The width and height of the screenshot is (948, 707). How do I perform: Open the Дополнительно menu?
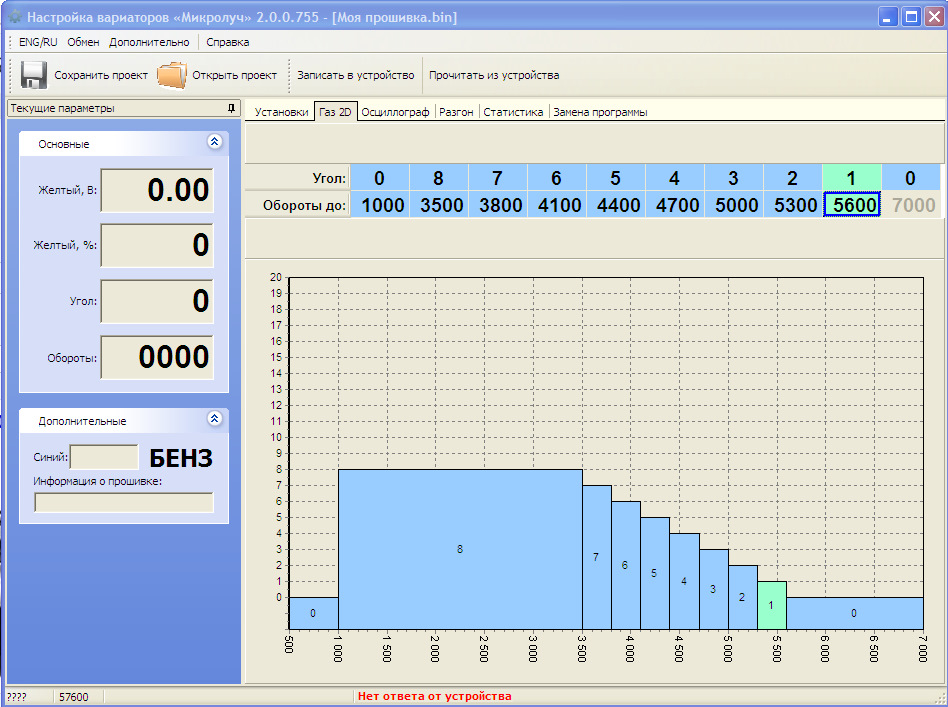pyautogui.click(x=149, y=42)
